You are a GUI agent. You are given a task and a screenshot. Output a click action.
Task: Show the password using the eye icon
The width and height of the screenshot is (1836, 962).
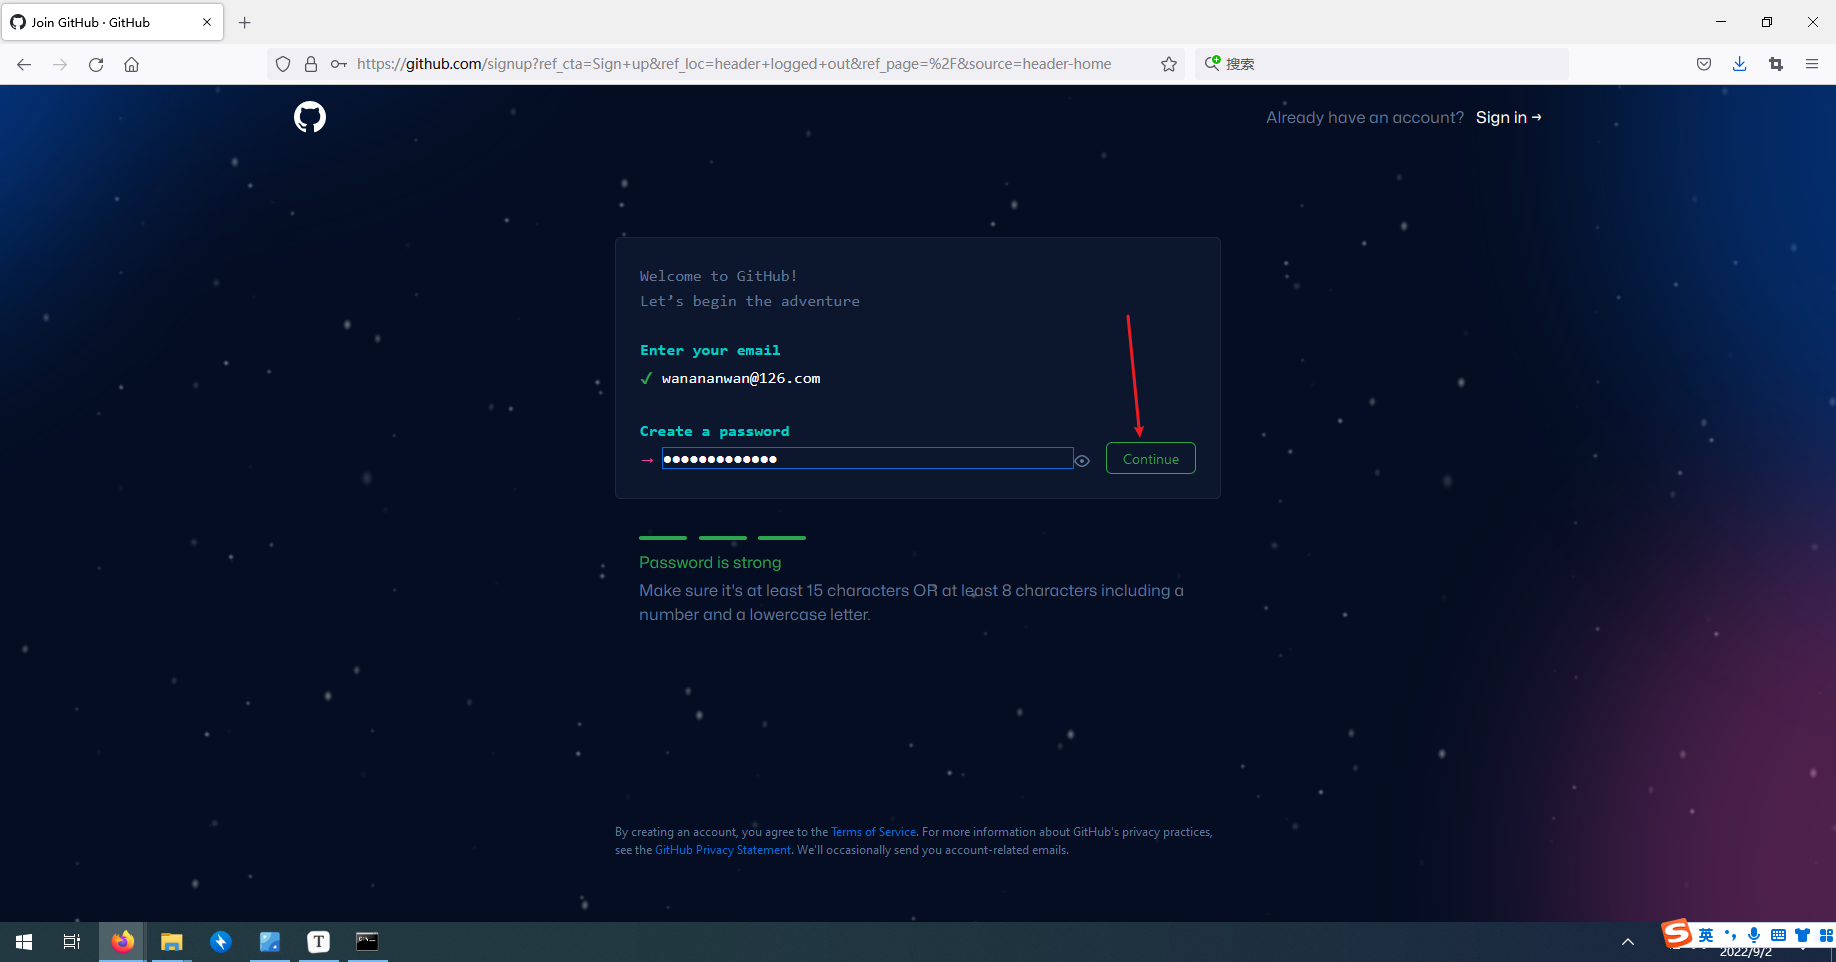click(1082, 460)
